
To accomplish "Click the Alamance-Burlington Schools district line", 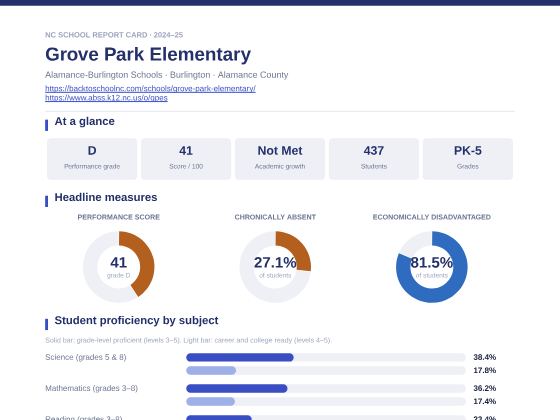I will click(x=166, y=75).
